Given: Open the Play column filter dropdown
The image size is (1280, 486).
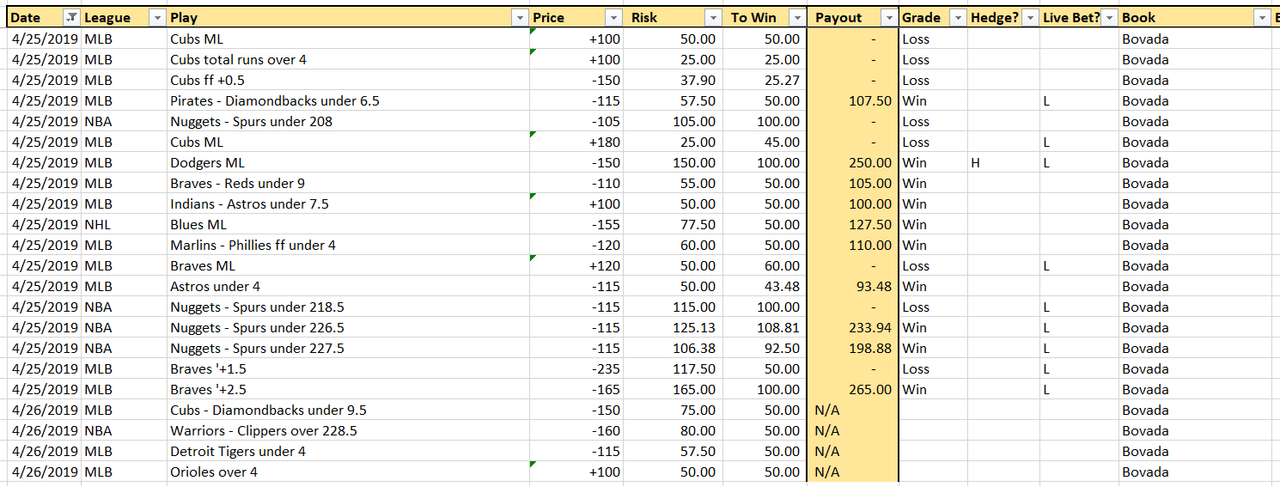Looking at the screenshot, I should click(x=519, y=18).
